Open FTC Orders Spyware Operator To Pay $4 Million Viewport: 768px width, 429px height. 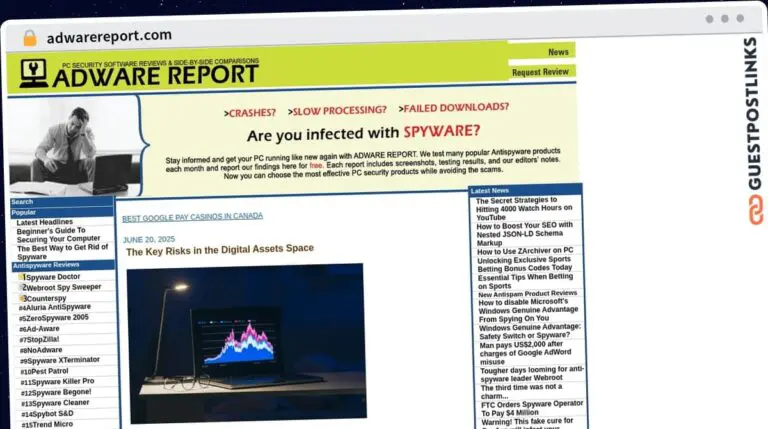click(532, 408)
